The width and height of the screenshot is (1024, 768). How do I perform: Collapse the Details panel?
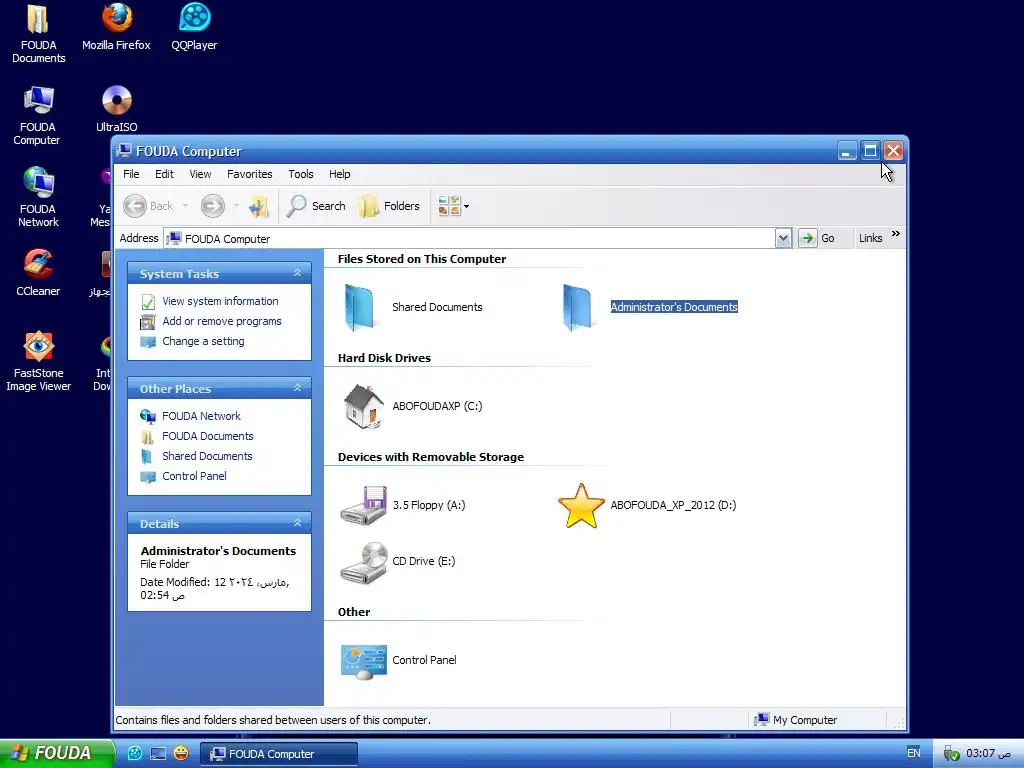coord(298,522)
